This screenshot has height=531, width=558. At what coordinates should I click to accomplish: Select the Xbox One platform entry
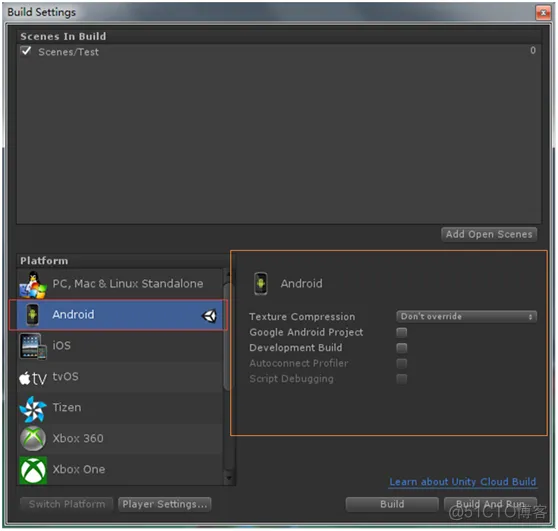pyautogui.click(x=120, y=470)
